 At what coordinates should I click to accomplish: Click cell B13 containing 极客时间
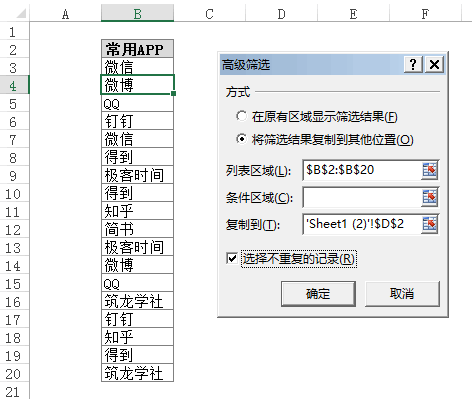137,247
